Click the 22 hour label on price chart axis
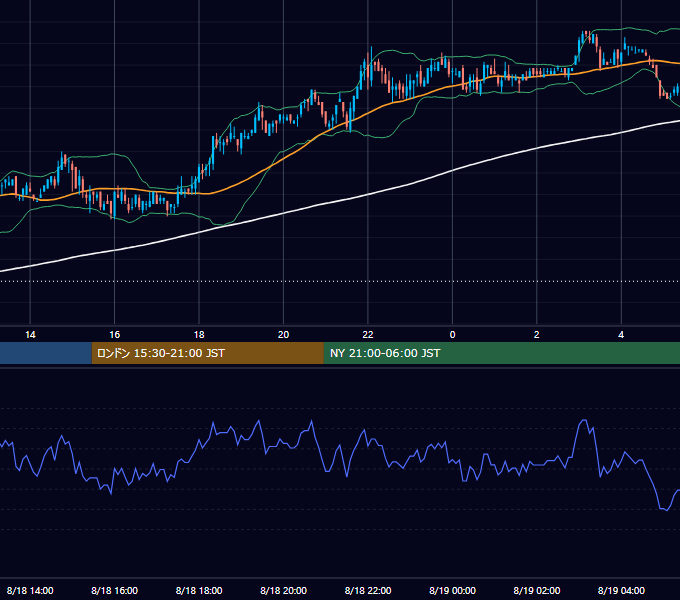Screen dimensions: 680x600 pos(368,335)
